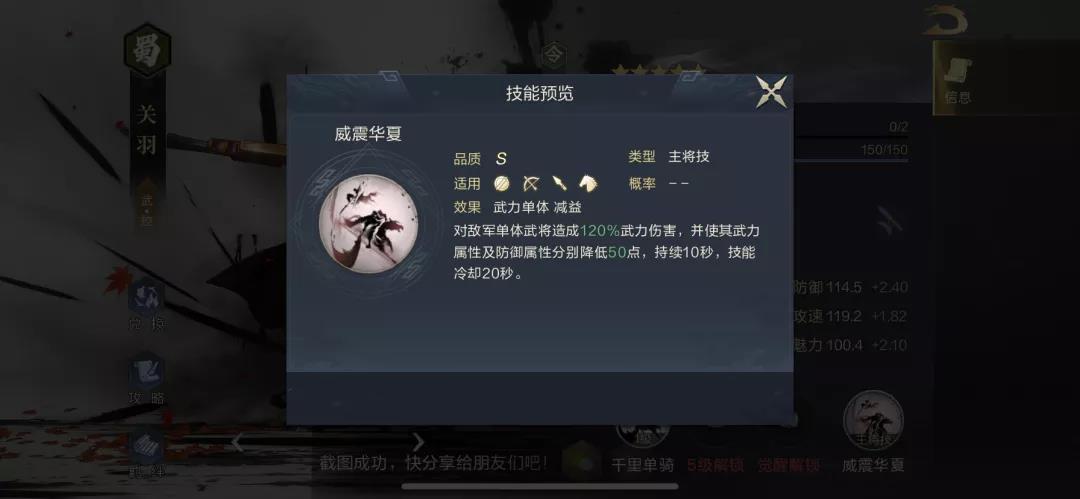
Task: Tap the 蜀 faction hexagon badge
Action: pyautogui.click(x=147, y=50)
